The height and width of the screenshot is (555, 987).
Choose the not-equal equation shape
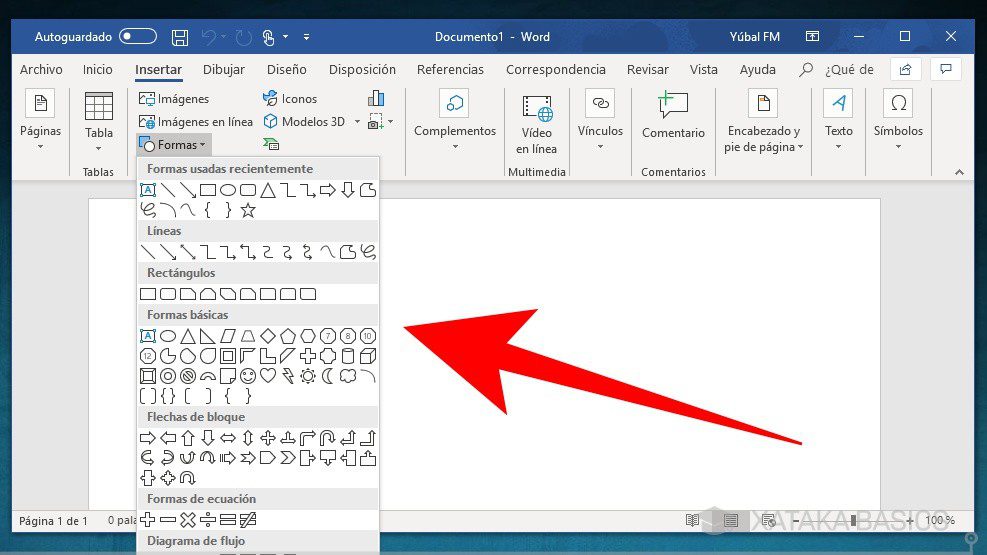[x=248, y=520]
